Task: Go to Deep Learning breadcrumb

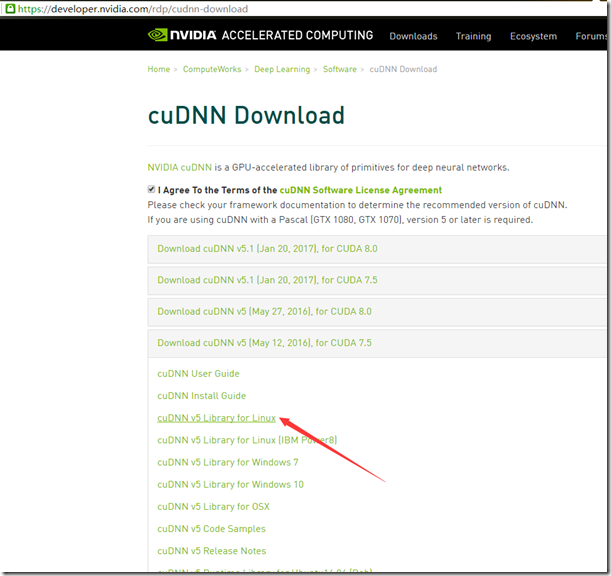Action: click(282, 69)
